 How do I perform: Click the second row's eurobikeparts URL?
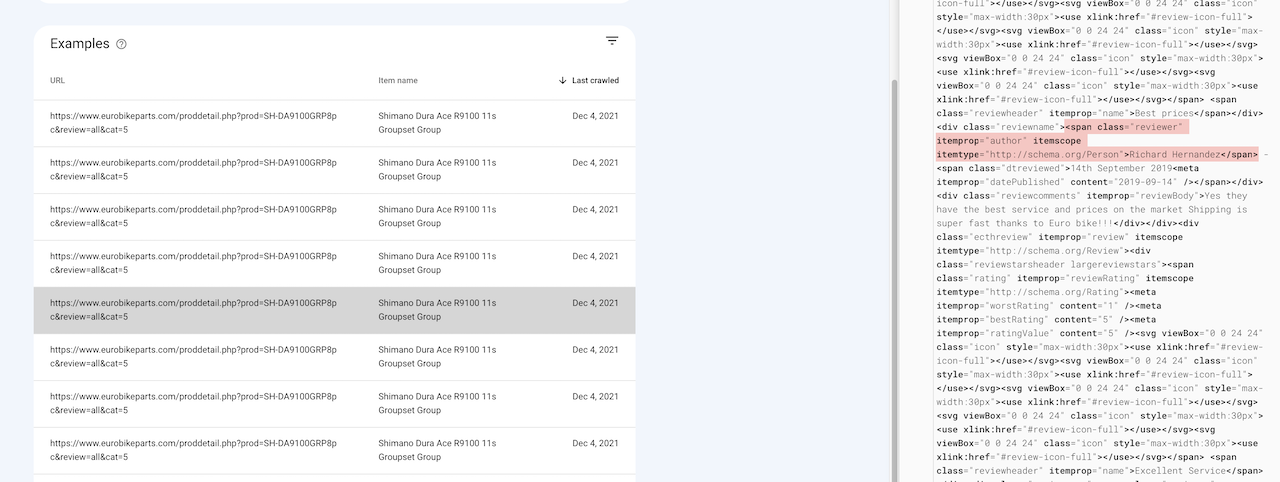point(193,170)
